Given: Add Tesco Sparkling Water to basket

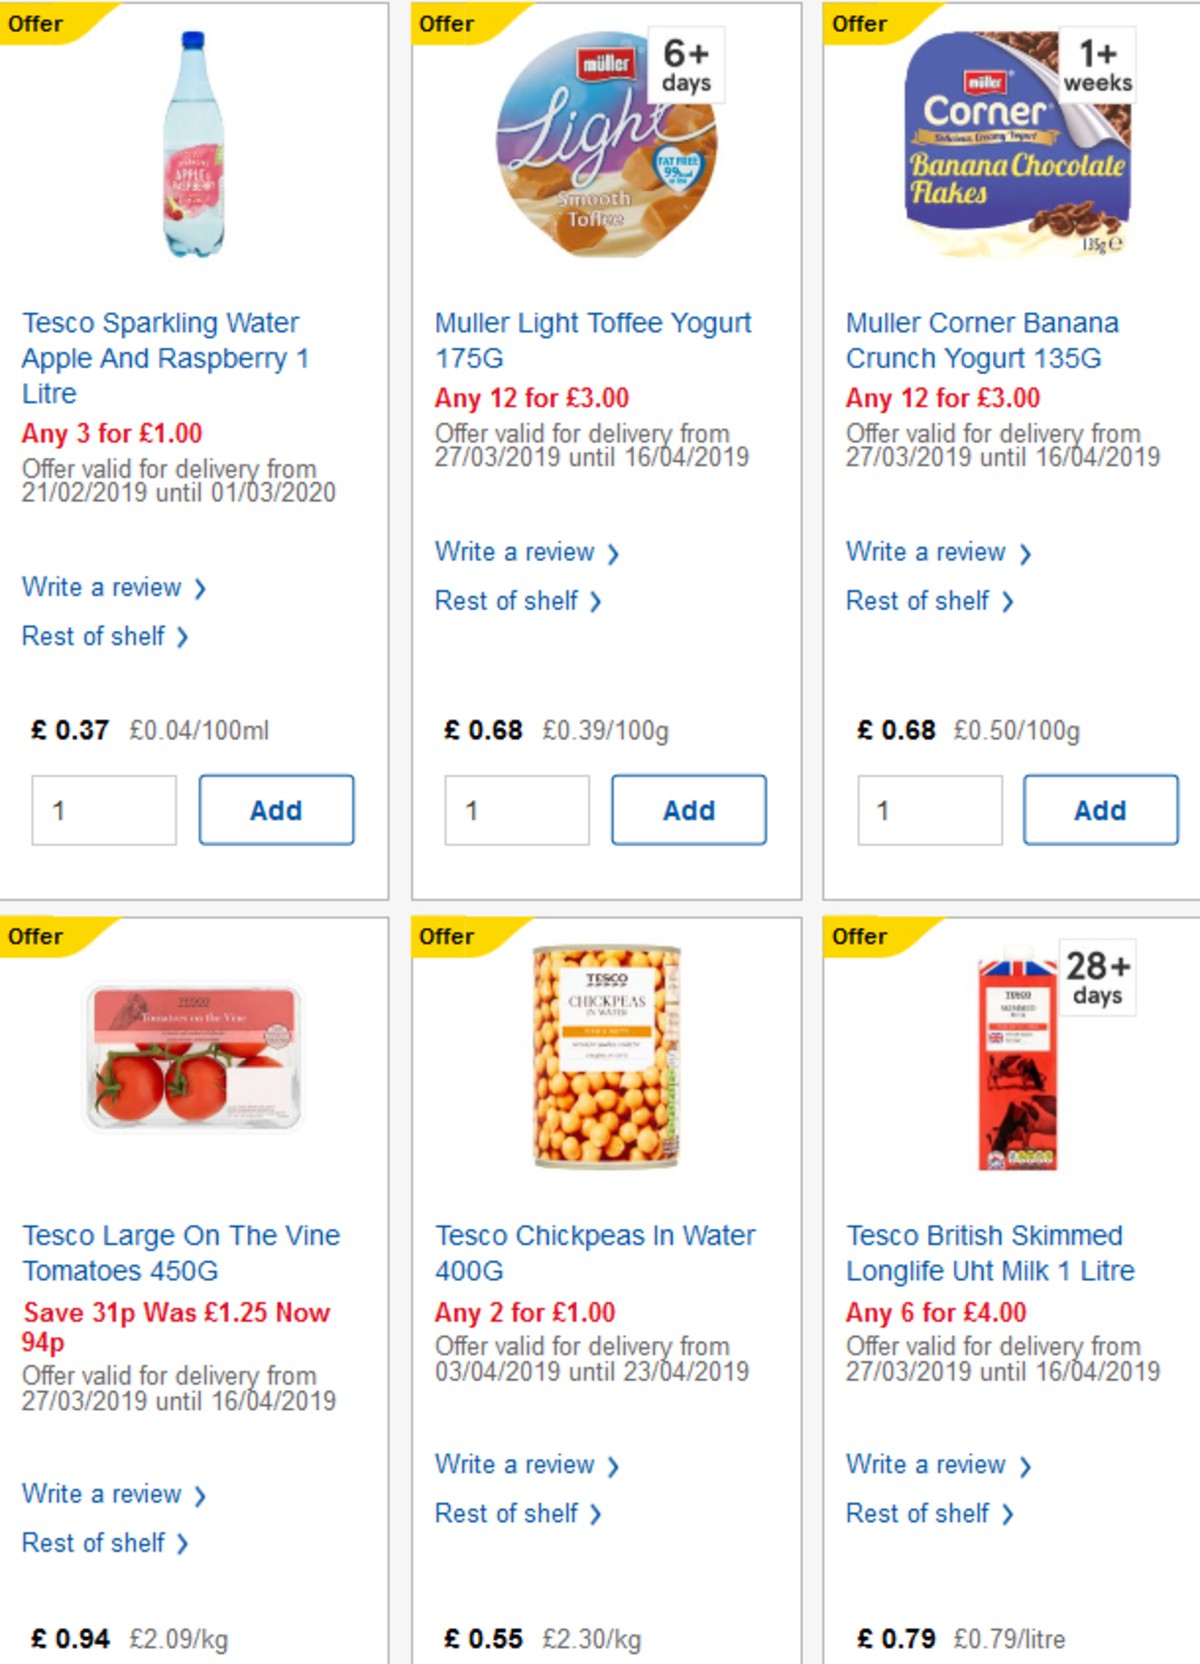Looking at the screenshot, I should coord(276,810).
